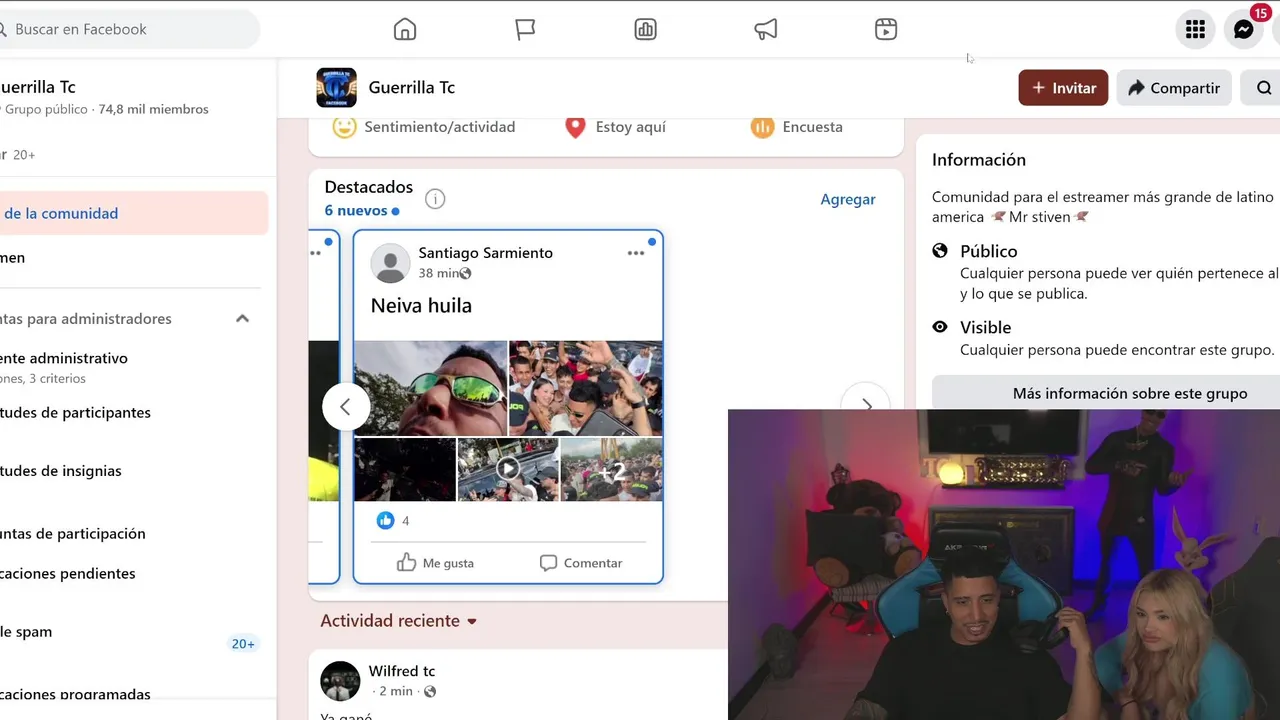
Task: Open Santiago Sarmiento's profile avatar
Action: click(390, 263)
